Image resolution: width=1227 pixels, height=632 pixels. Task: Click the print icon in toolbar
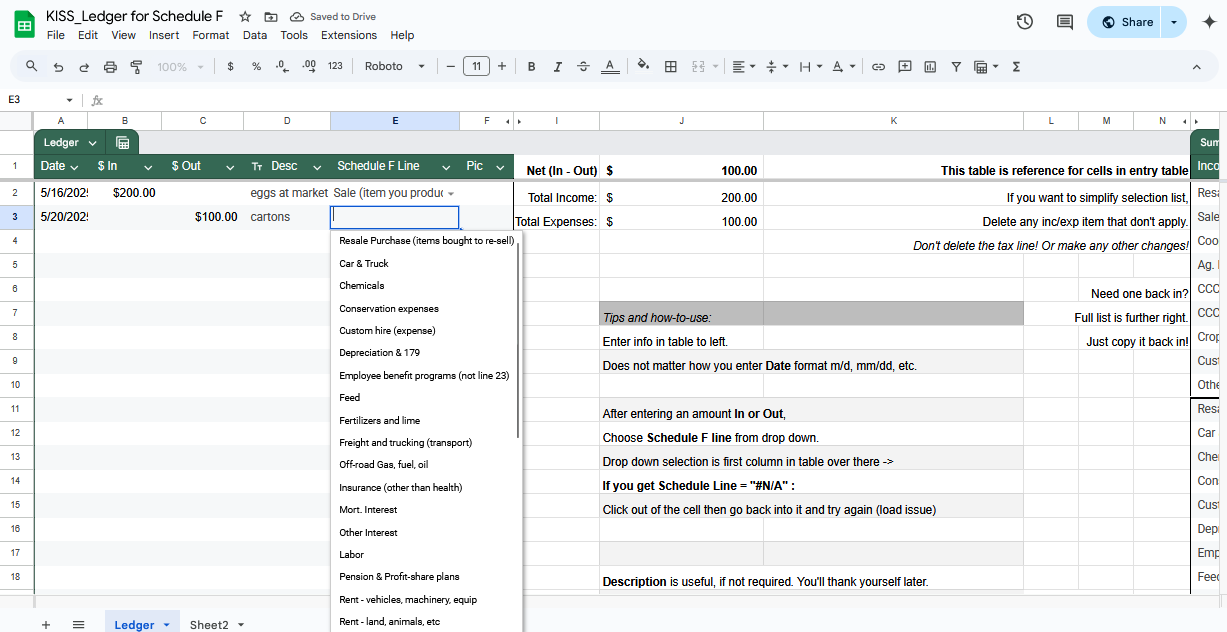(110, 67)
